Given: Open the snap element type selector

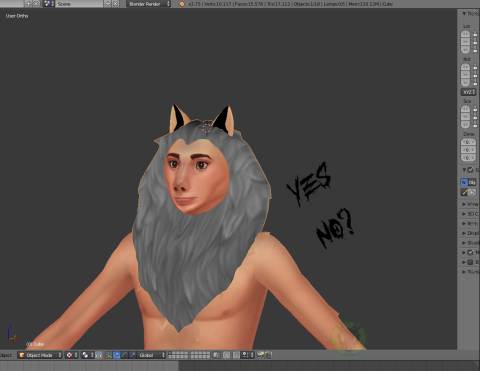Looking at the screenshot, I should (247, 355).
